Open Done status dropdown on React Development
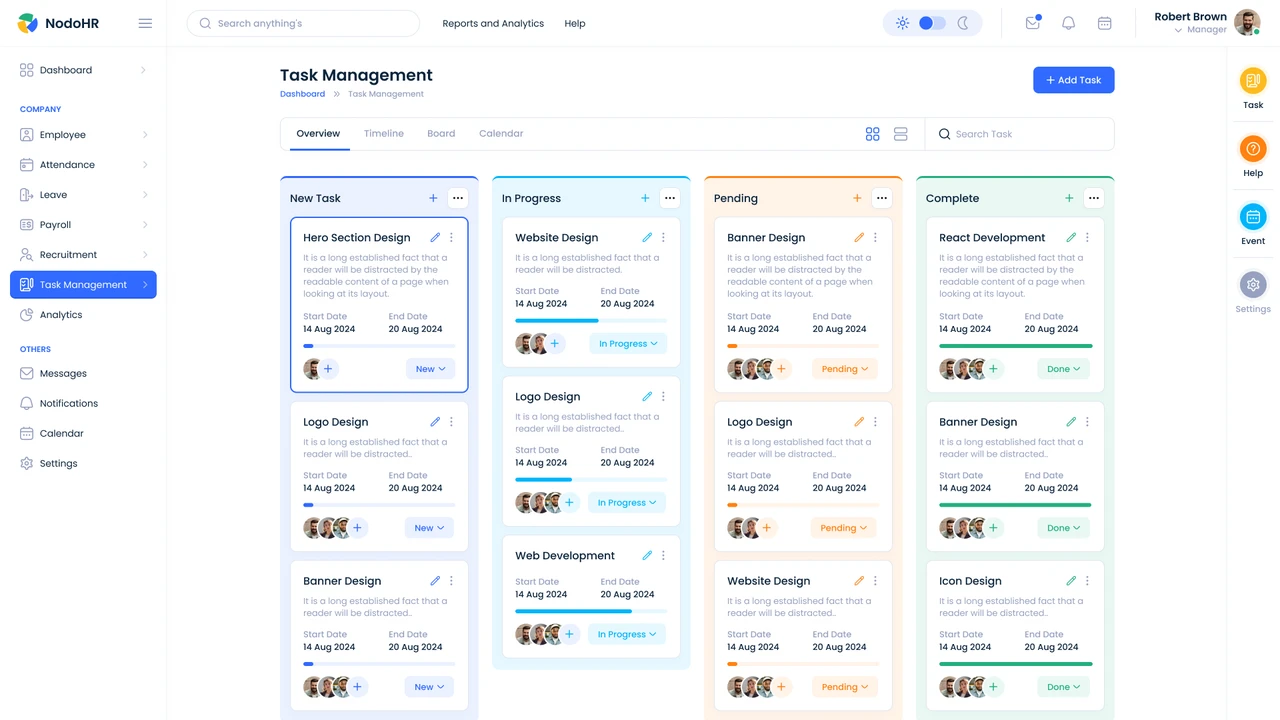1280x720 pixels. [x=1064, y=369]
